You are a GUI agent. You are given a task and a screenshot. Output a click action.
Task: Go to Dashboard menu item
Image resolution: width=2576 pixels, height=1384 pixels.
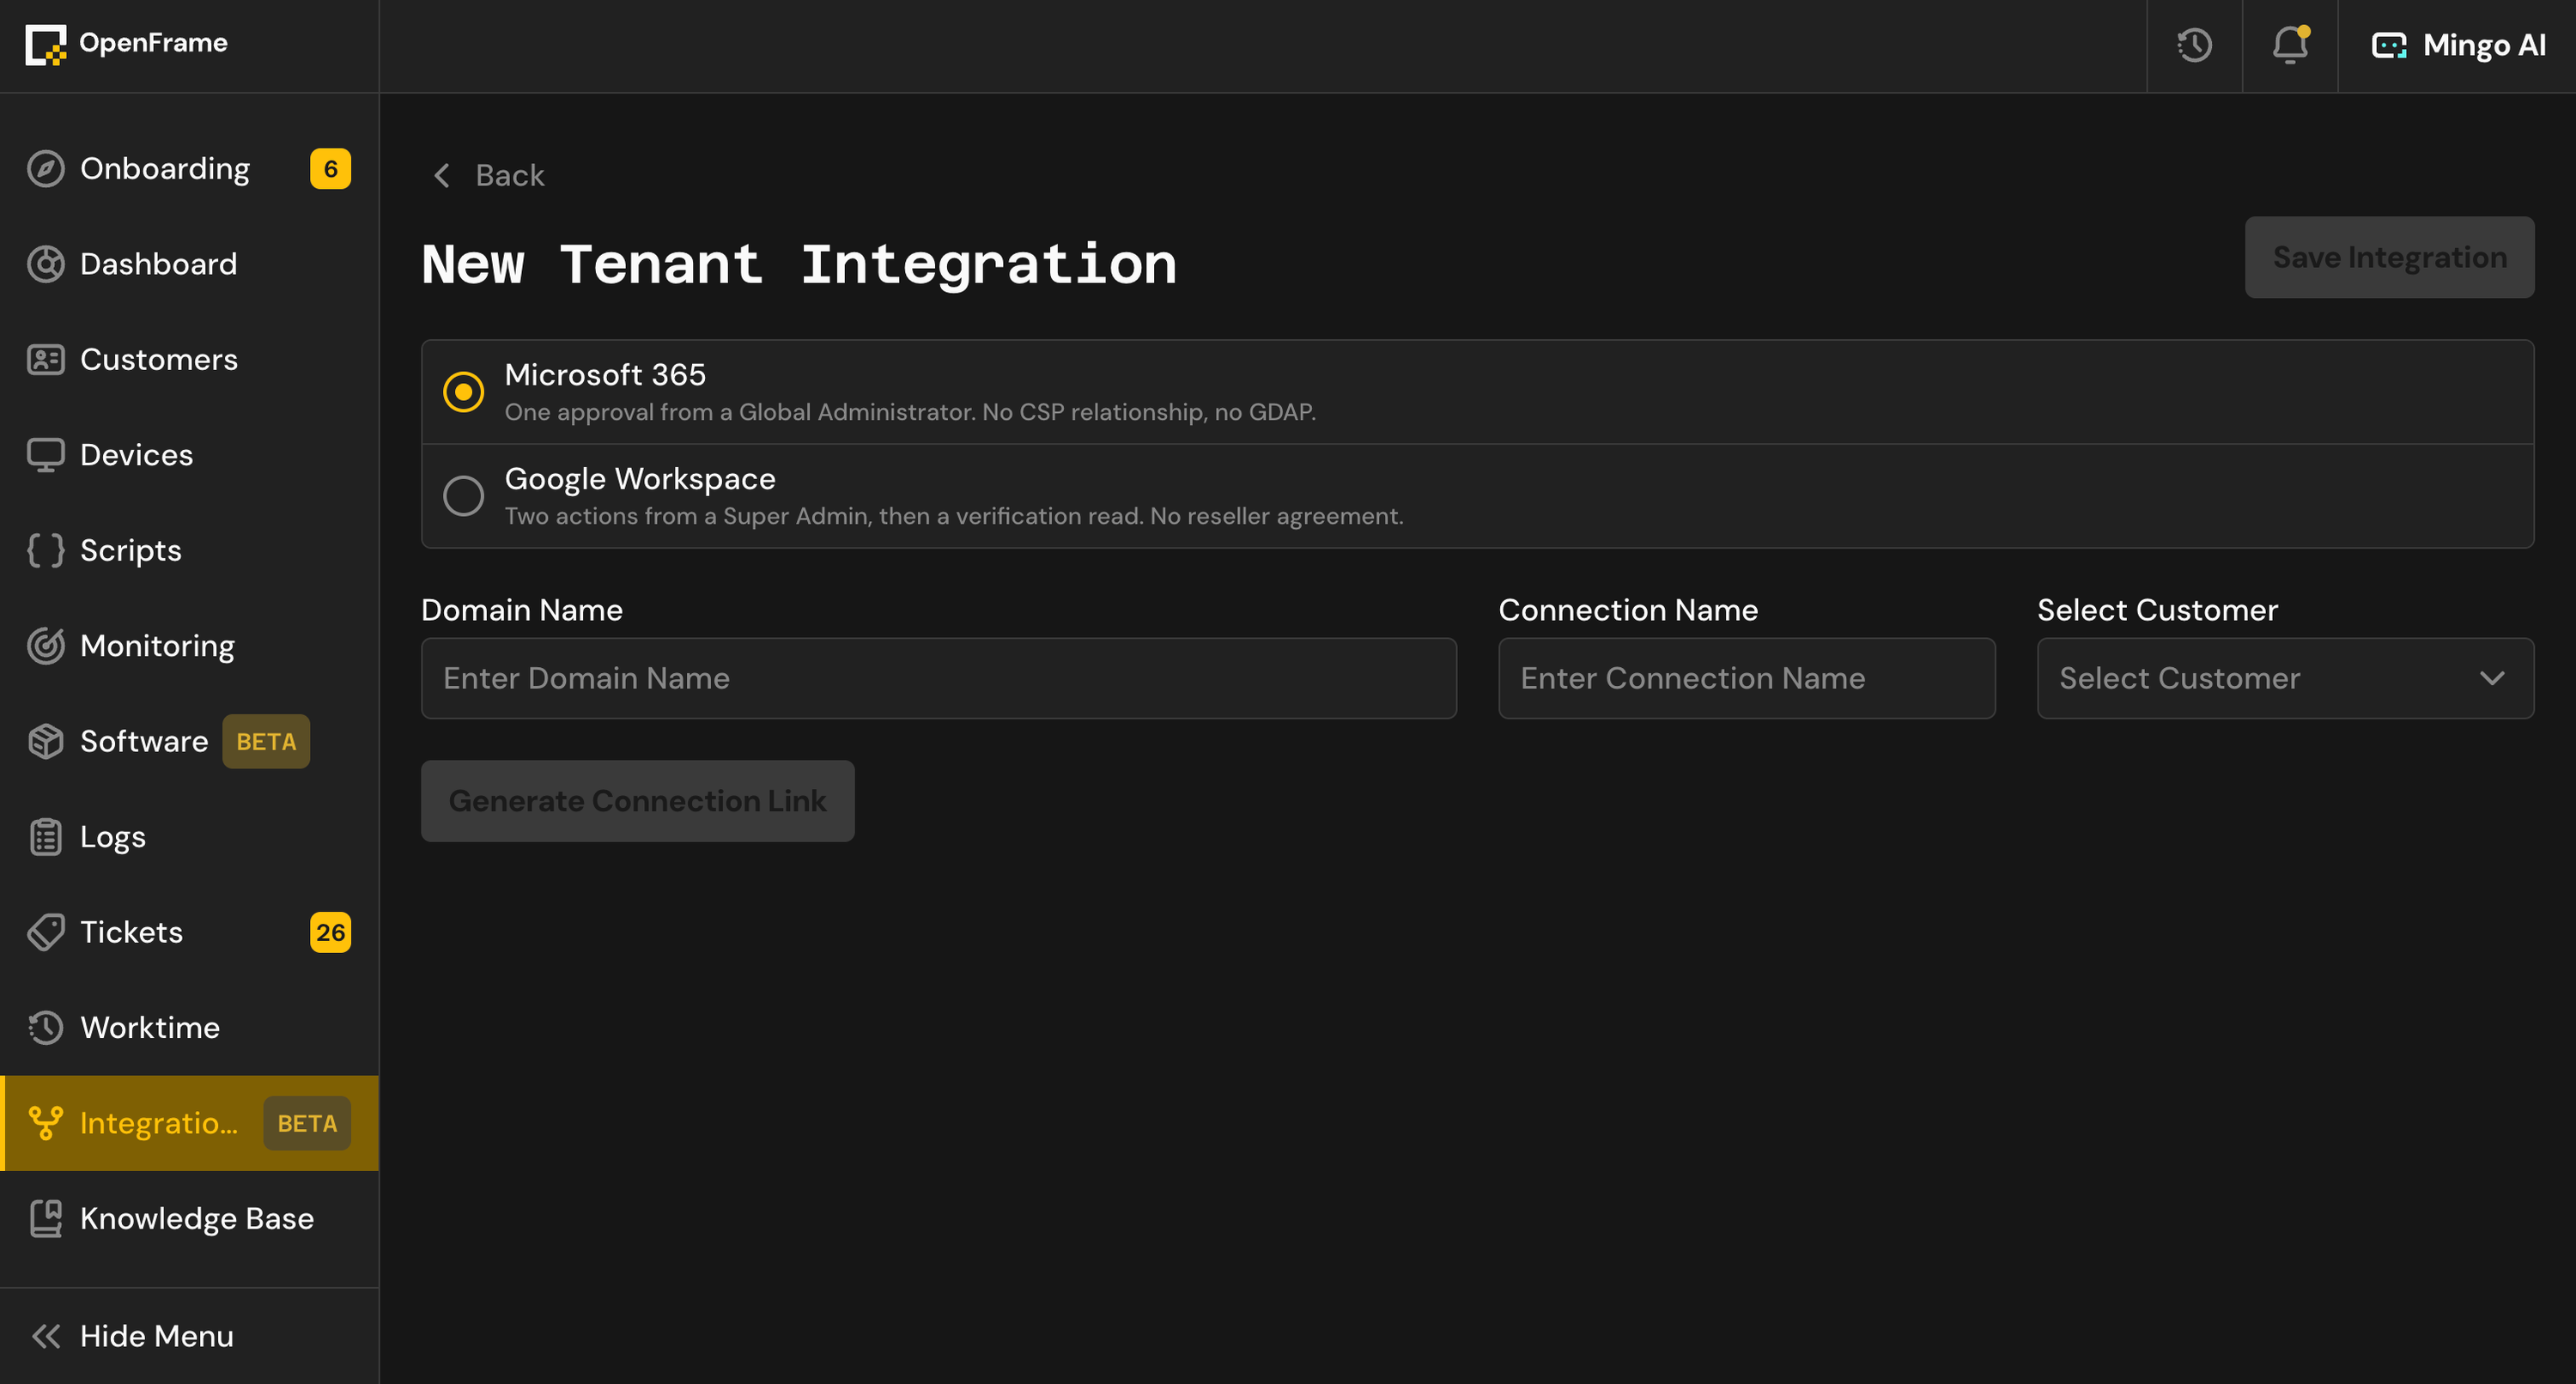[x=190, y=264]
